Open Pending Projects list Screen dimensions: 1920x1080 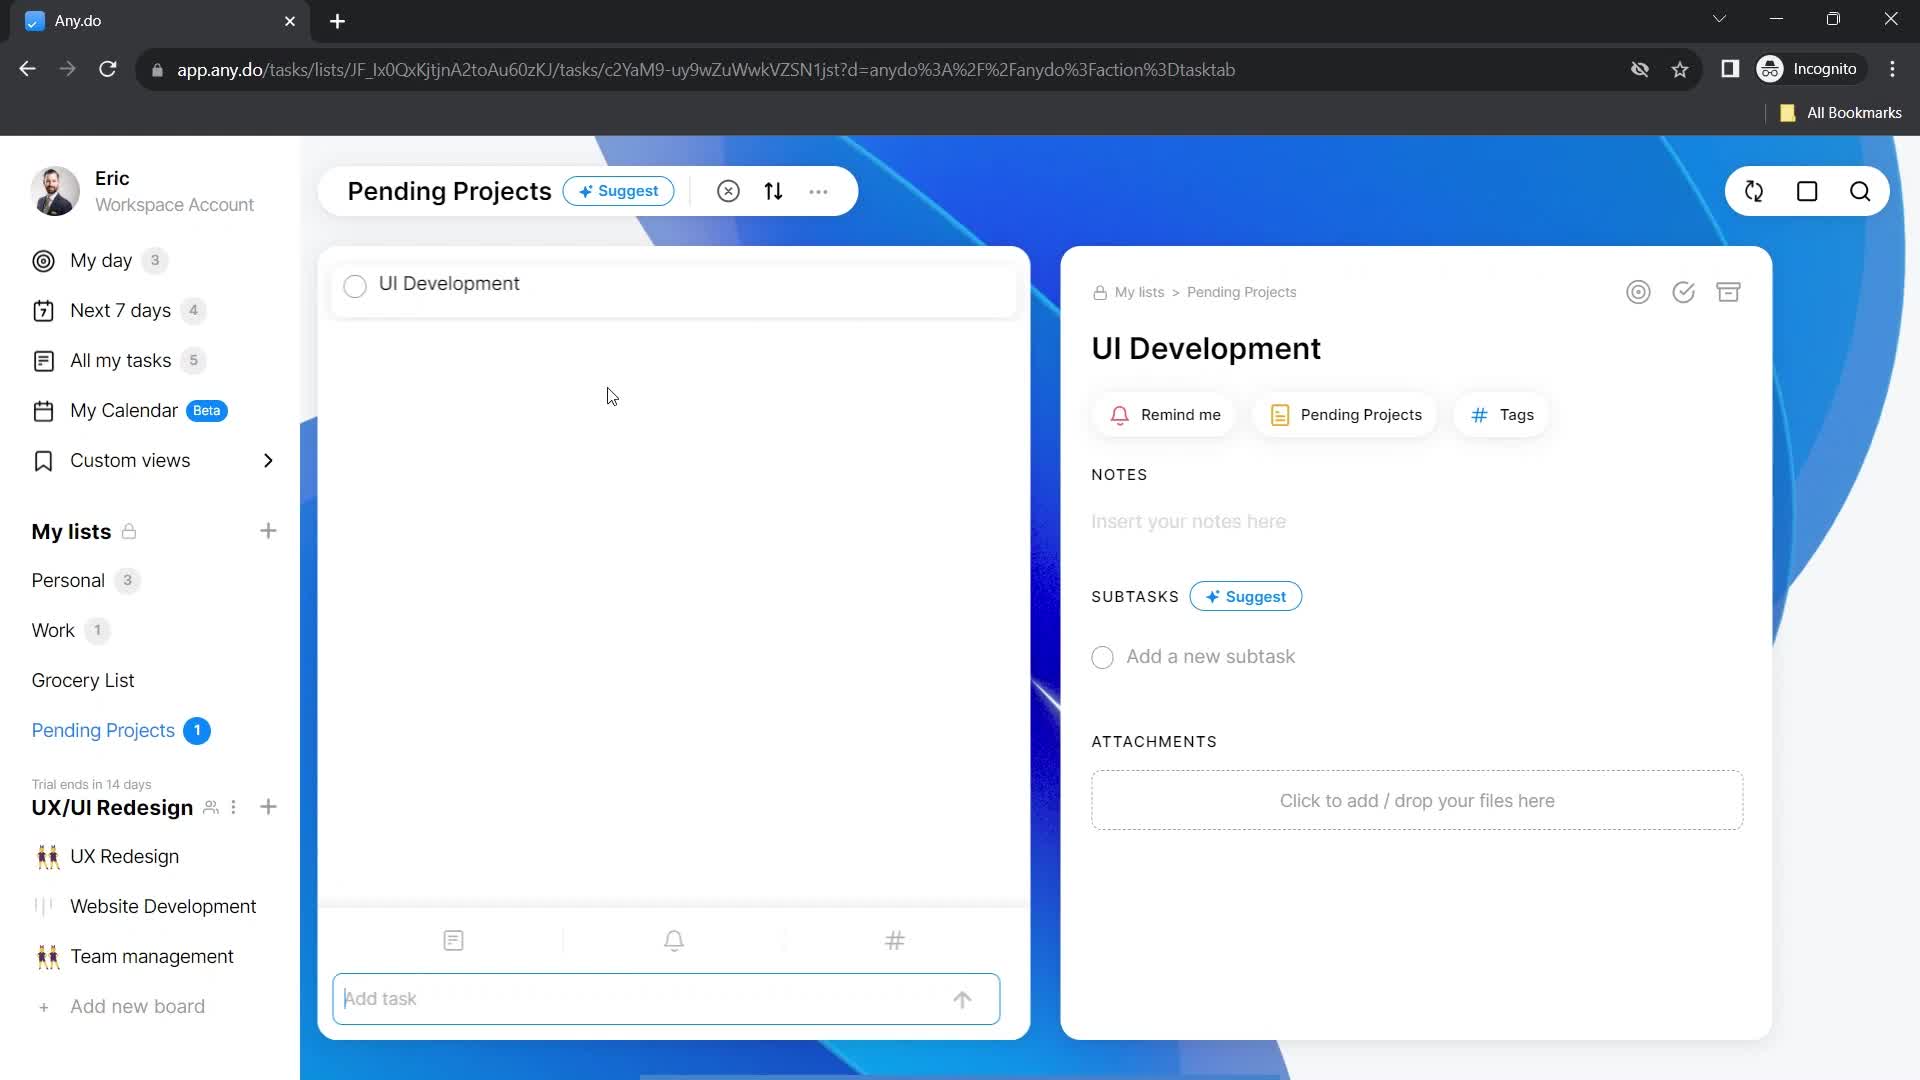[x=103, y=731]
